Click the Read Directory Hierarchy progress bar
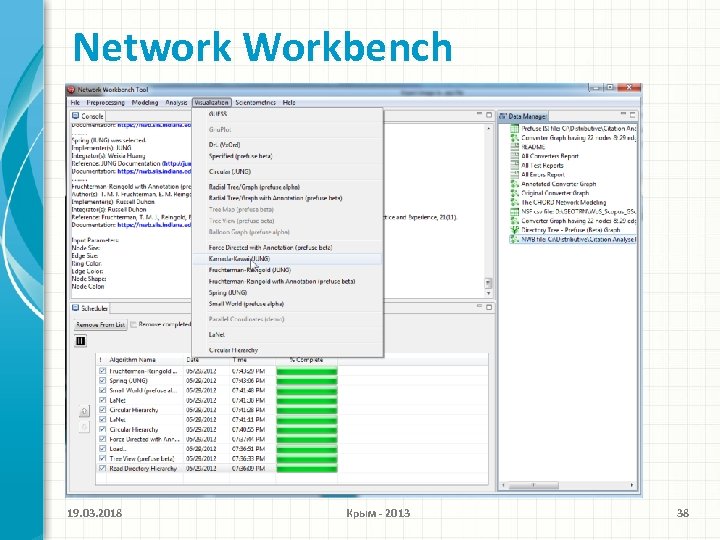This screenshot has width=720, height=540. click(x=307, y=468)
